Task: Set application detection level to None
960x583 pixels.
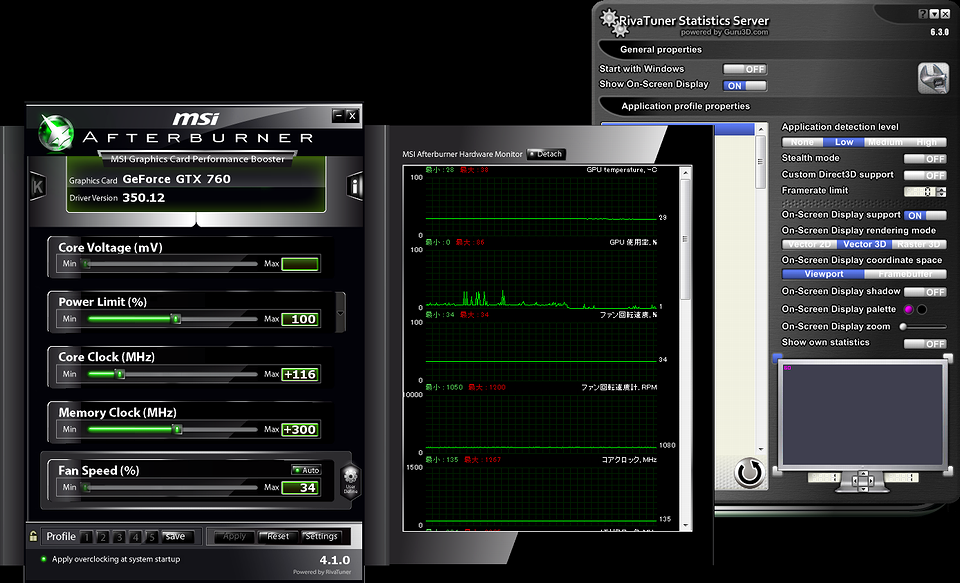Action: point(802,142)
